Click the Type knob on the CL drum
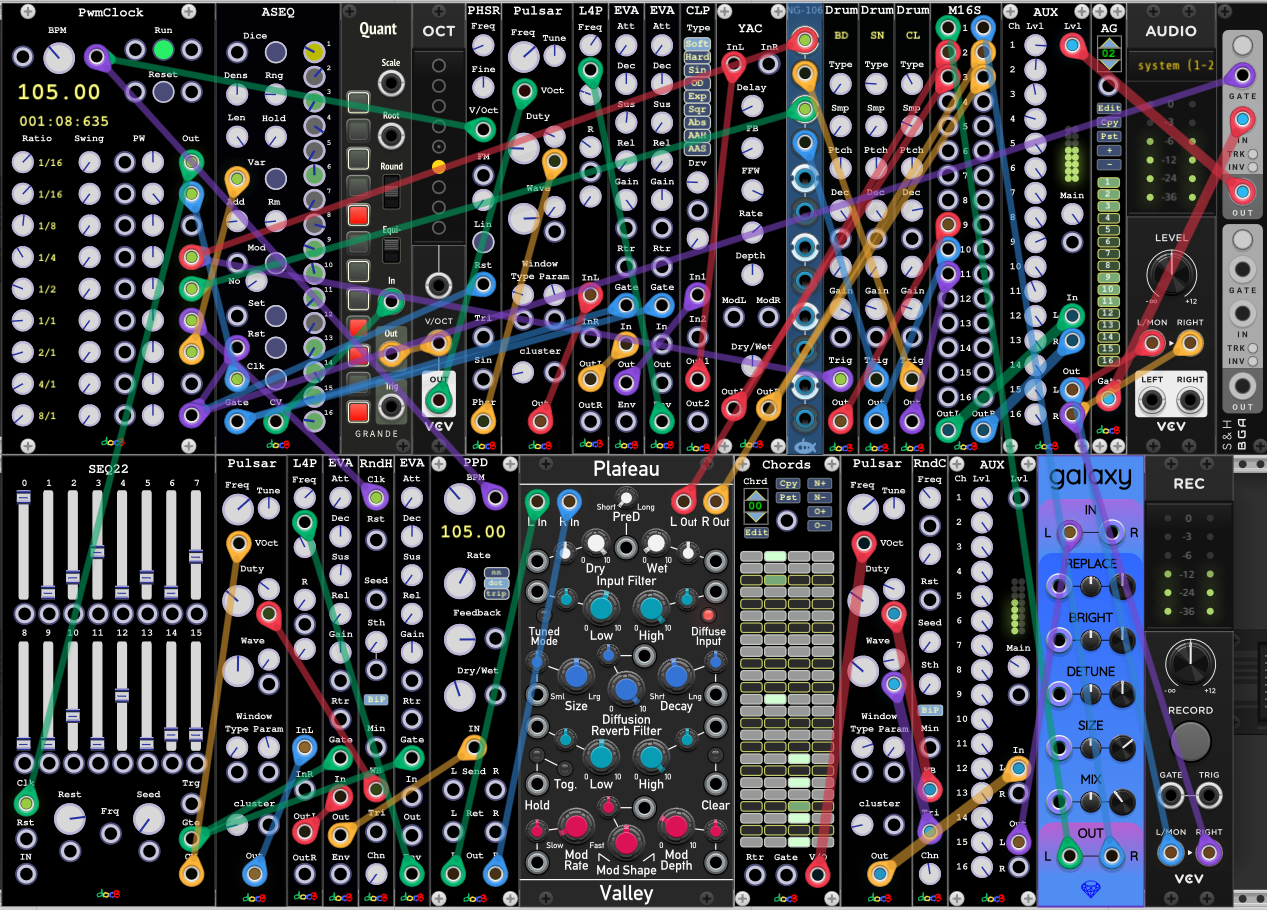Viewport: 1267px width, 910px height. point(911,85)
